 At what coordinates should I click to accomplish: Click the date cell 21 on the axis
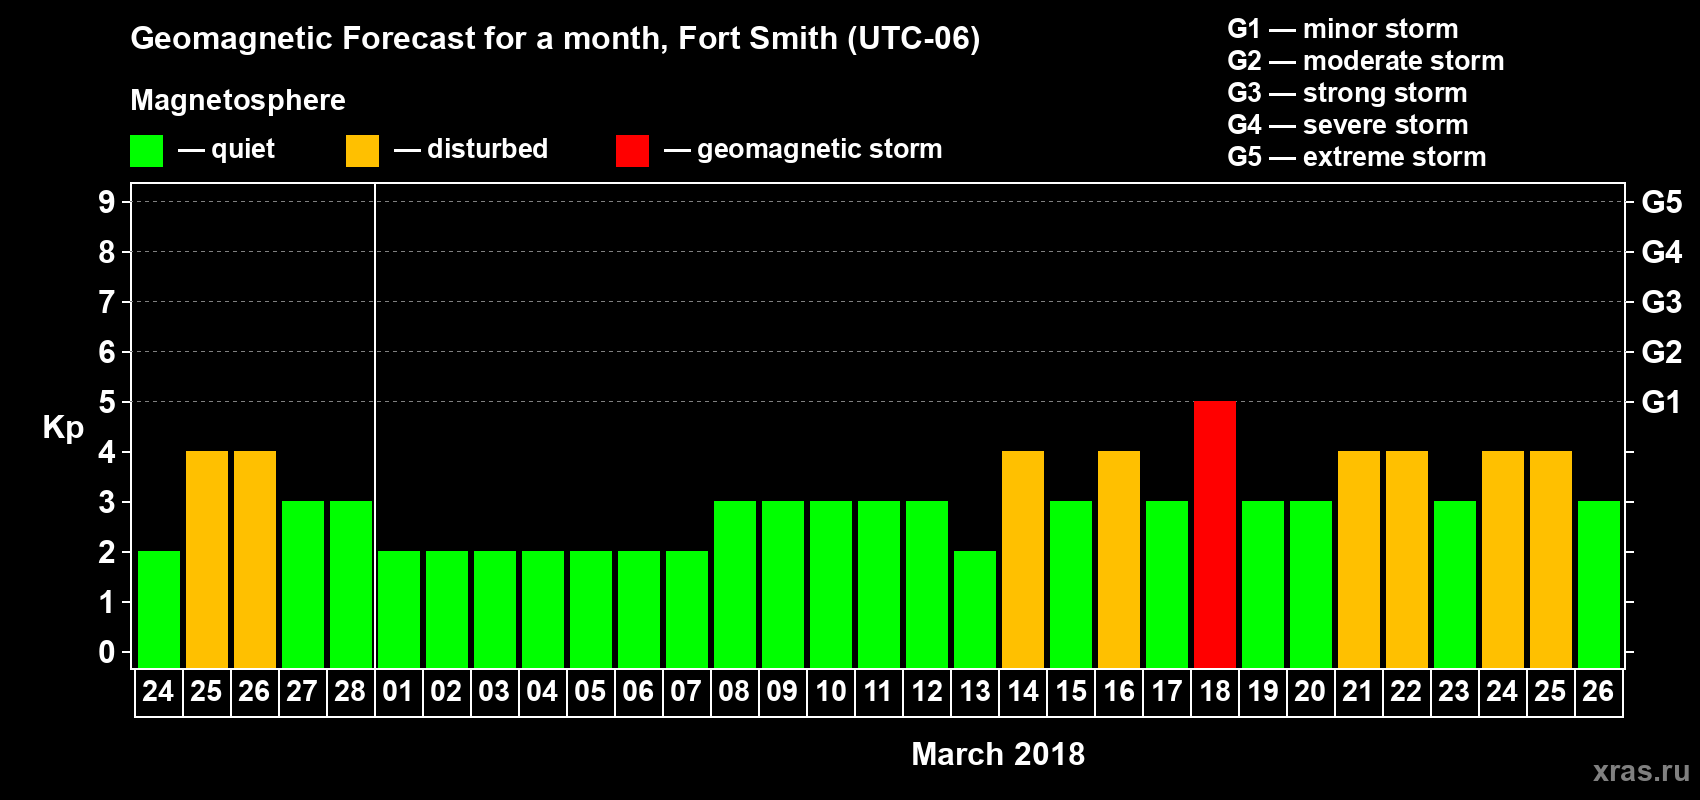click(1359, 692)
